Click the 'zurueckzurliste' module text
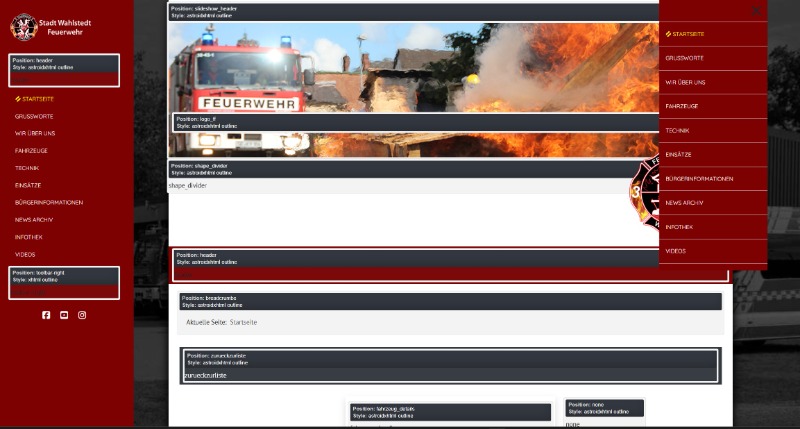 (x=206, y=375)
